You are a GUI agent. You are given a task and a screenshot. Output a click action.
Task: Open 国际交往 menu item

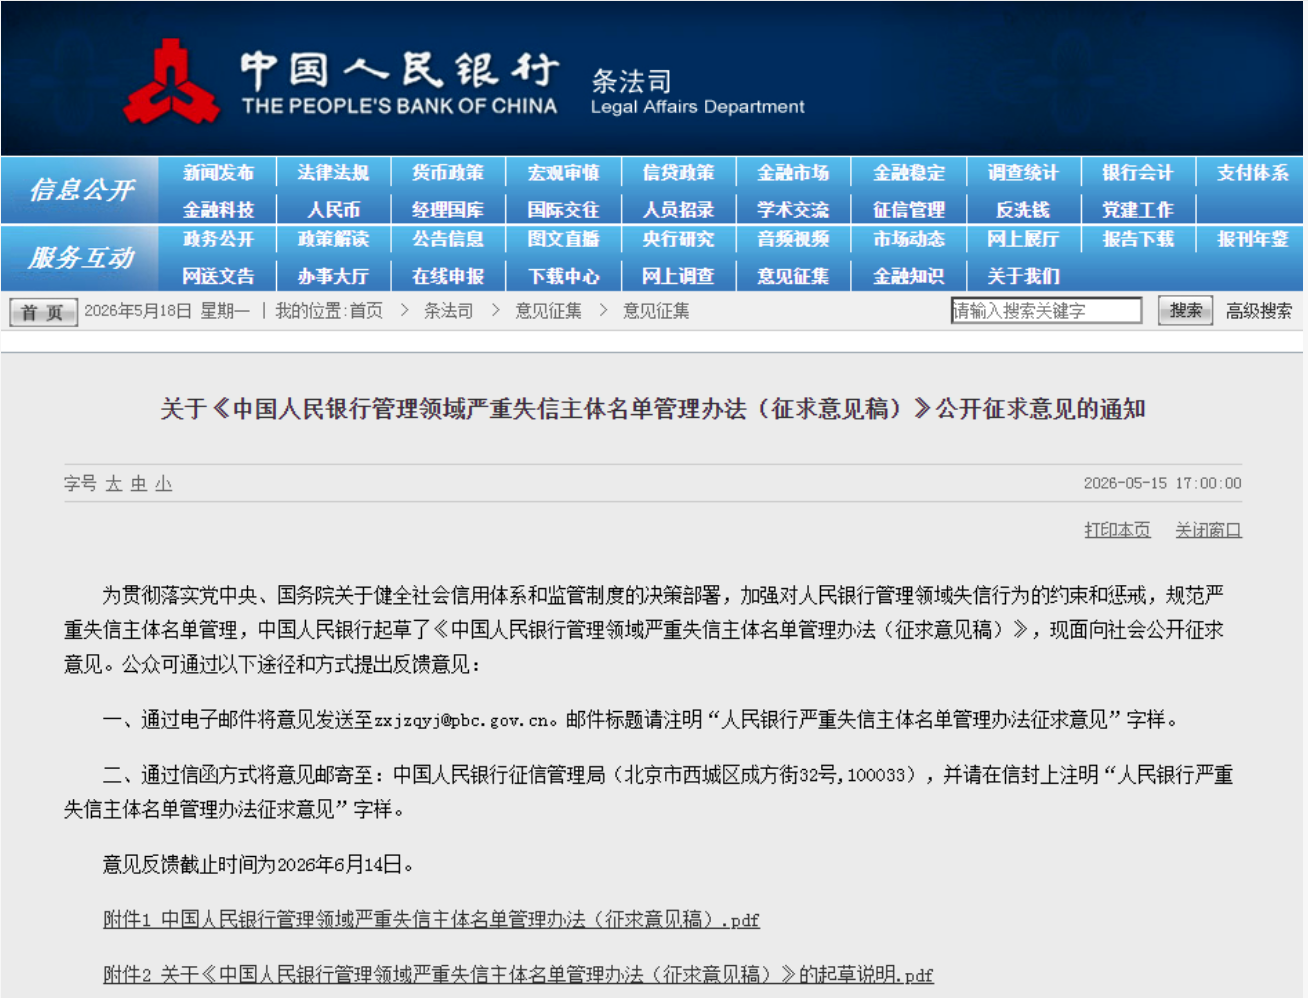[563, 210]
